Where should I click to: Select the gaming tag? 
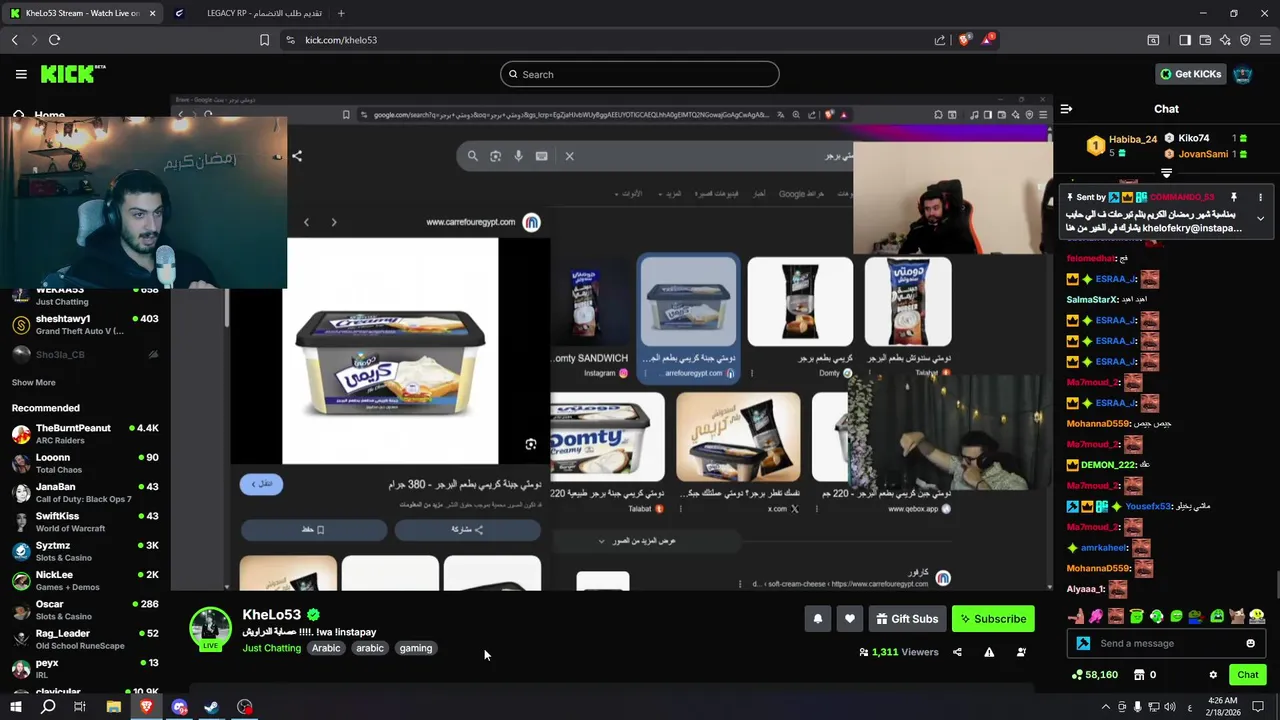[416, 648]
